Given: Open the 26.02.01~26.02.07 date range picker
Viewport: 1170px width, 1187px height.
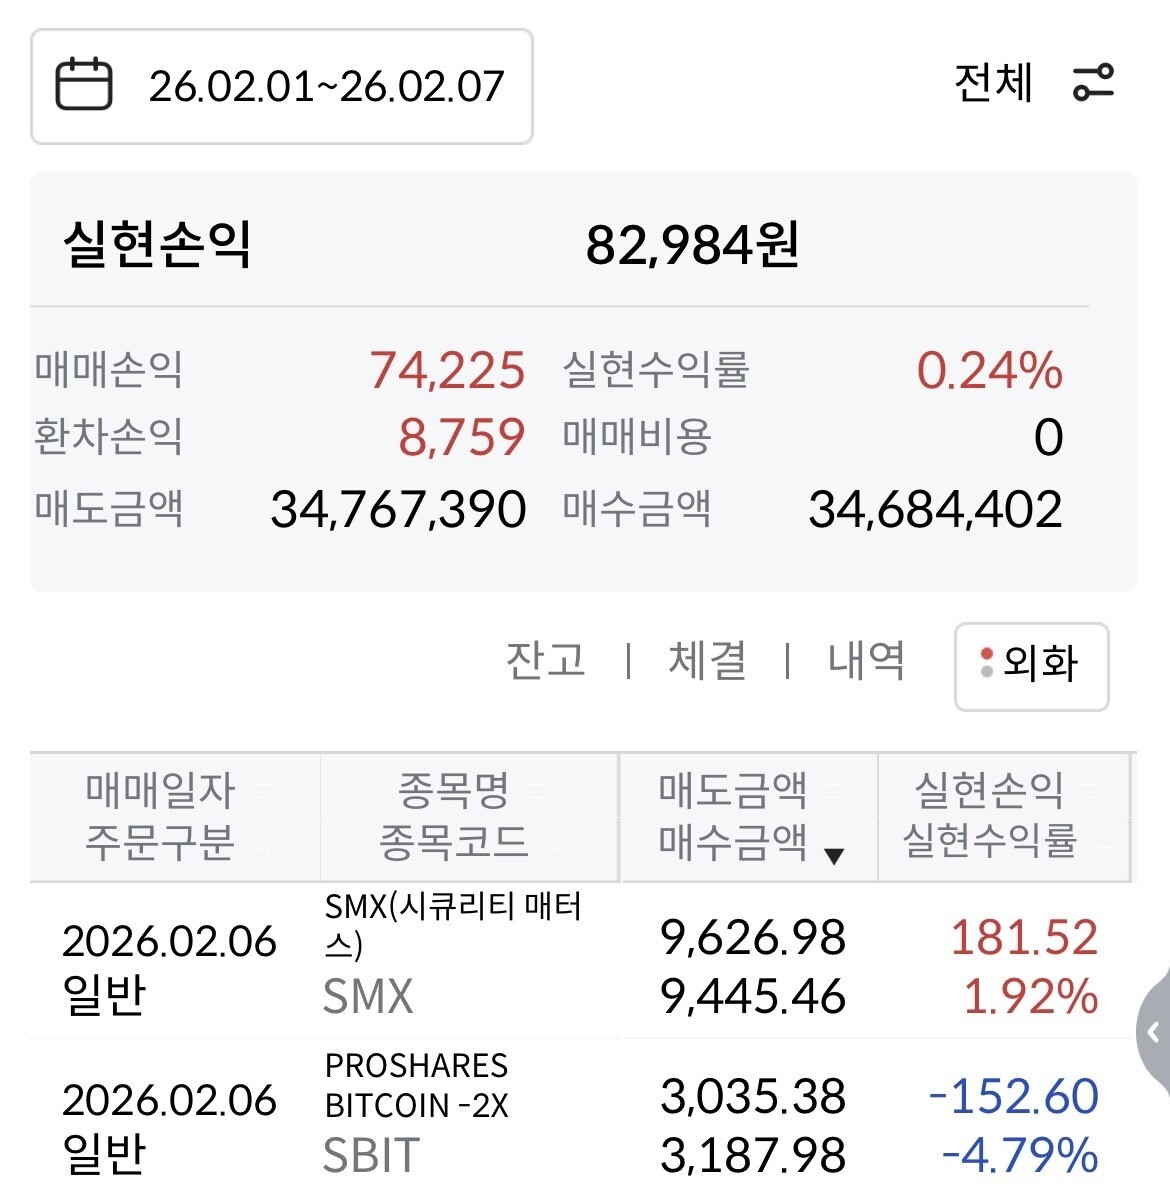Looking at the screenshot, I should [x=326, y=86].
